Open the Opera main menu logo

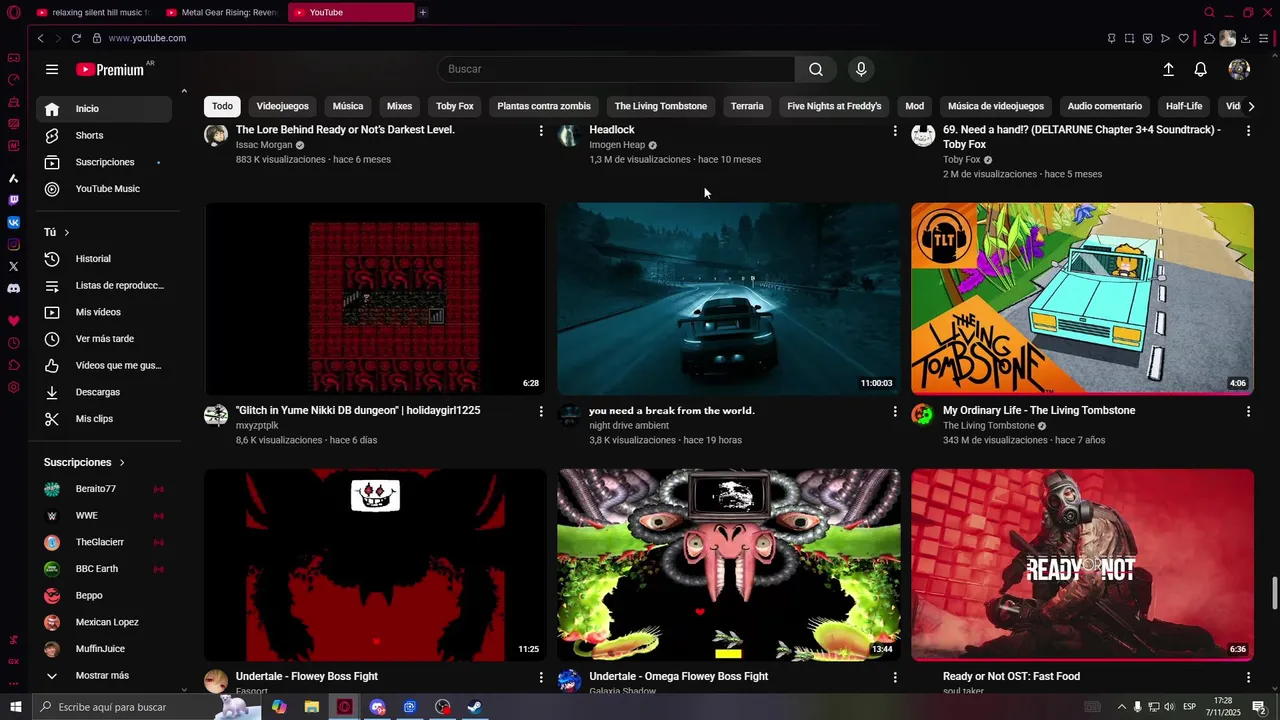(x=13, y=12)
